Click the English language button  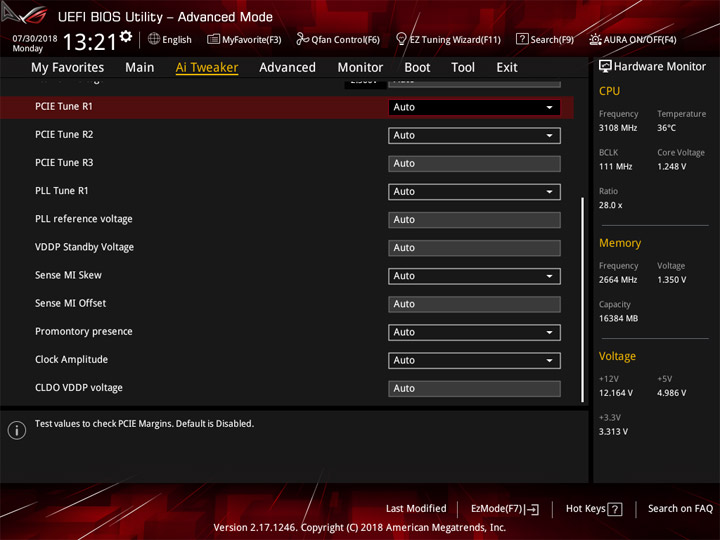[170, 39]
